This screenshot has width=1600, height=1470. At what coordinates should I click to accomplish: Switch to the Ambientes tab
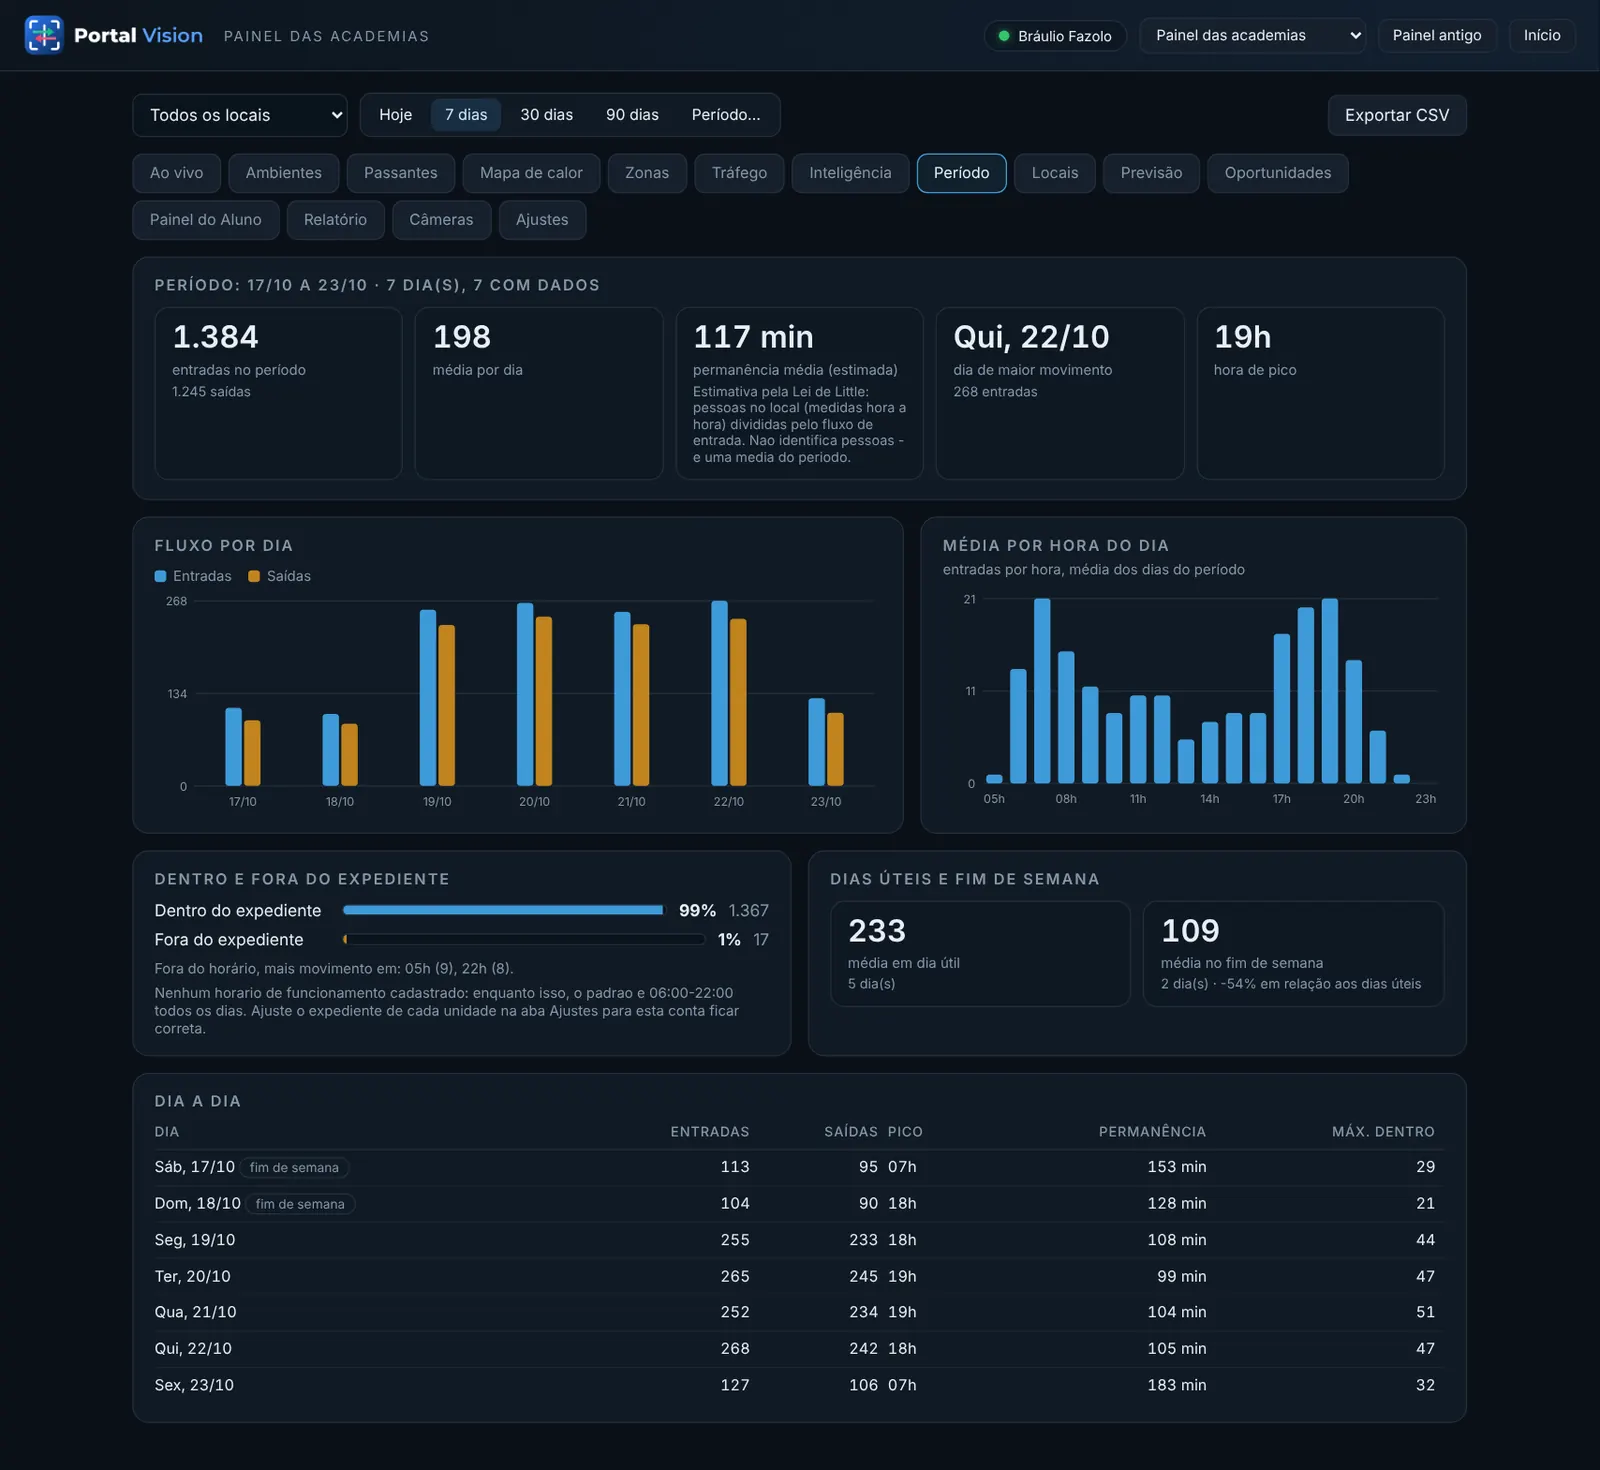coord(284,173)
